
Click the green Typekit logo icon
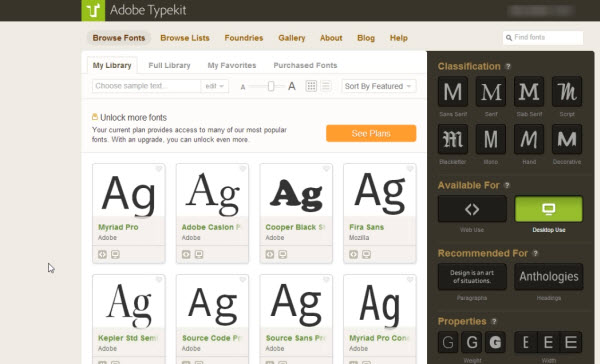click(x=93, y=10)
